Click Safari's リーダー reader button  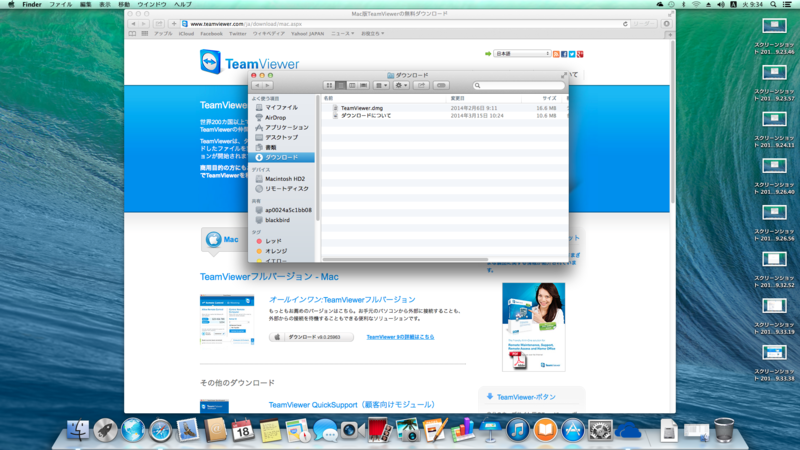(x=643, y=24)
